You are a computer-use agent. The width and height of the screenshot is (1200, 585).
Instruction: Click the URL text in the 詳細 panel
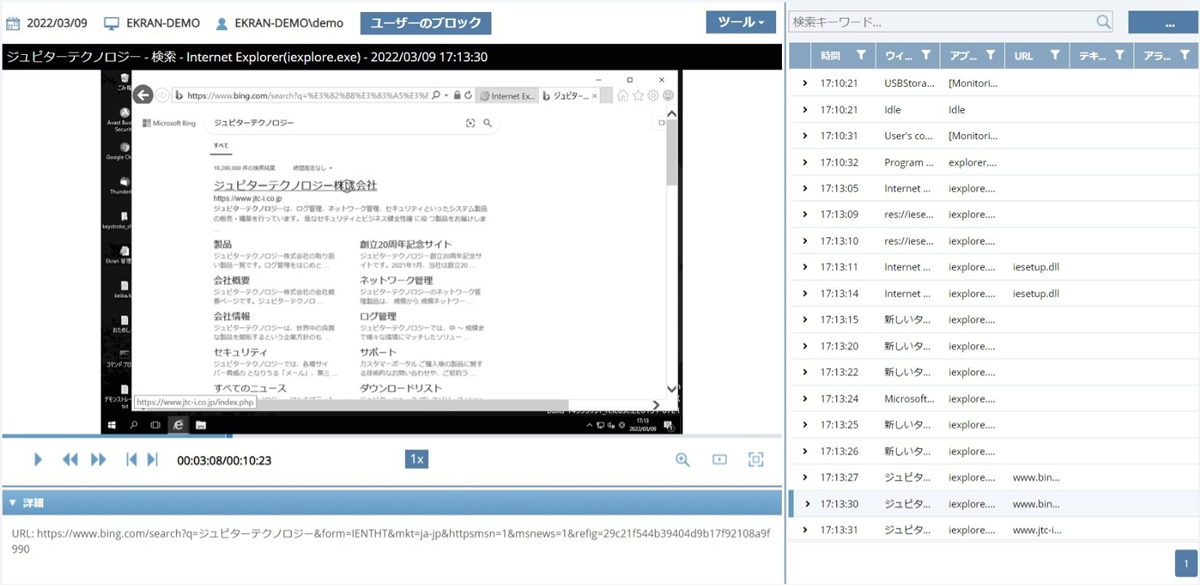point(391,541)
